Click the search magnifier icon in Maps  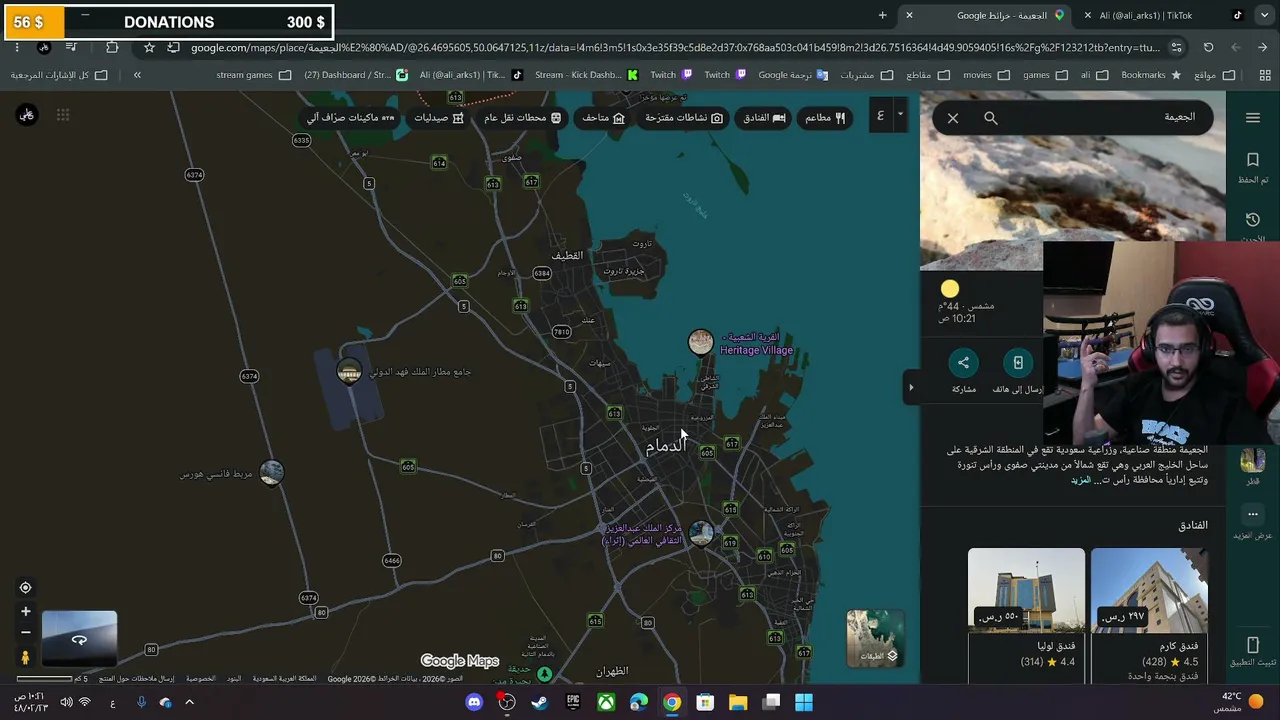coord(991,118)
